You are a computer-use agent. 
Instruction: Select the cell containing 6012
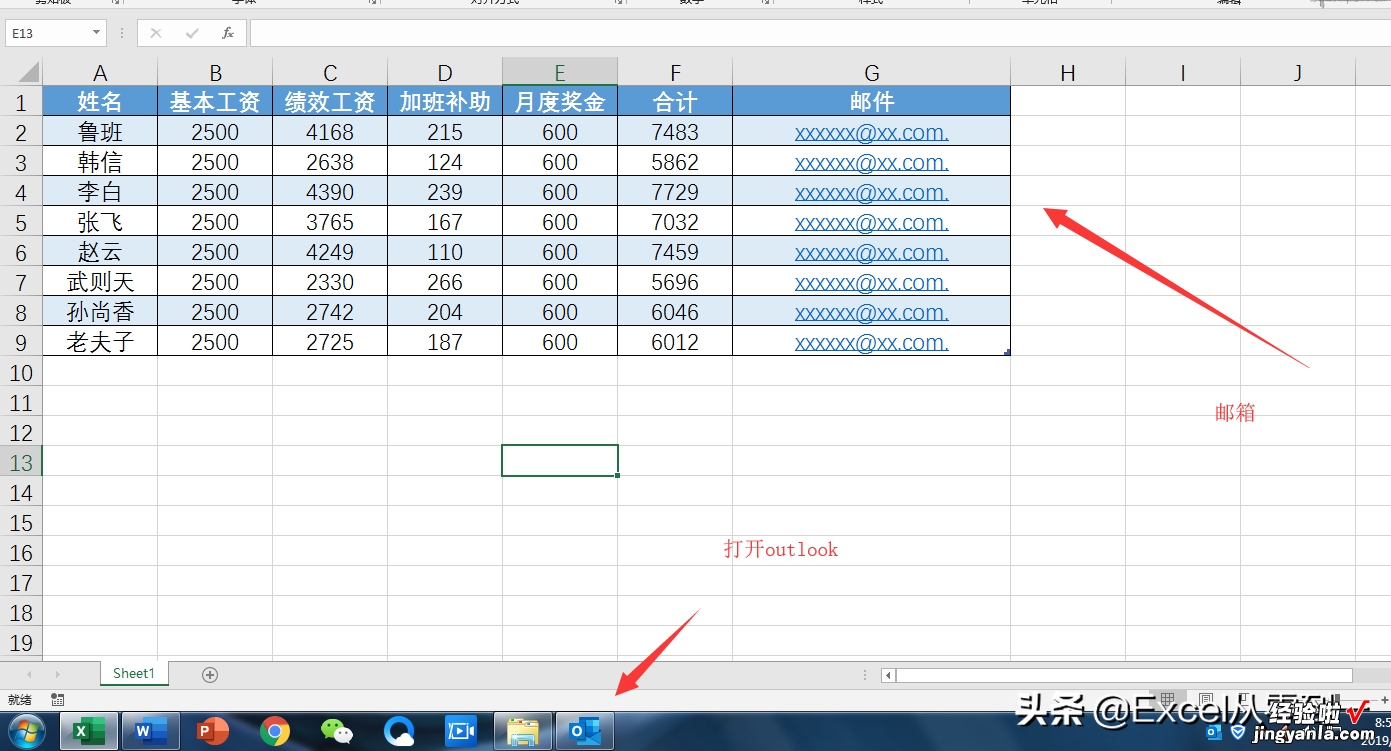(675, 342)
